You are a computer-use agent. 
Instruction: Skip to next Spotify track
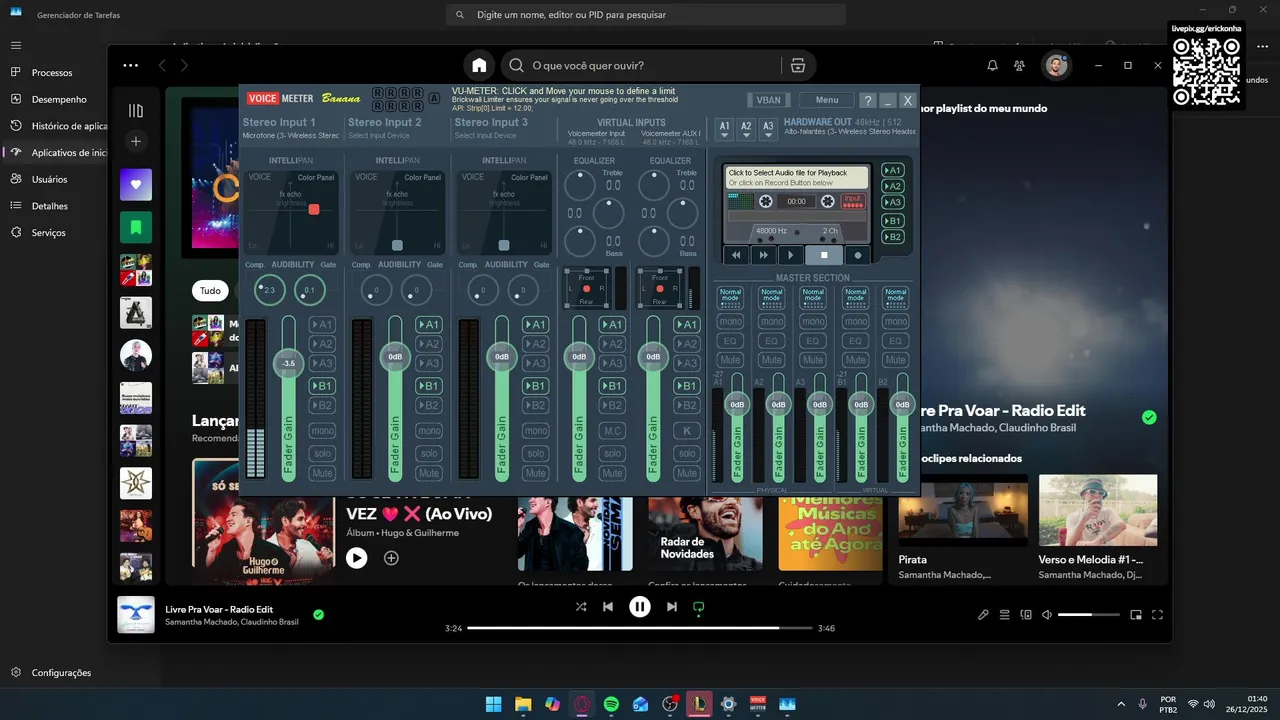[x=672, y=606]
